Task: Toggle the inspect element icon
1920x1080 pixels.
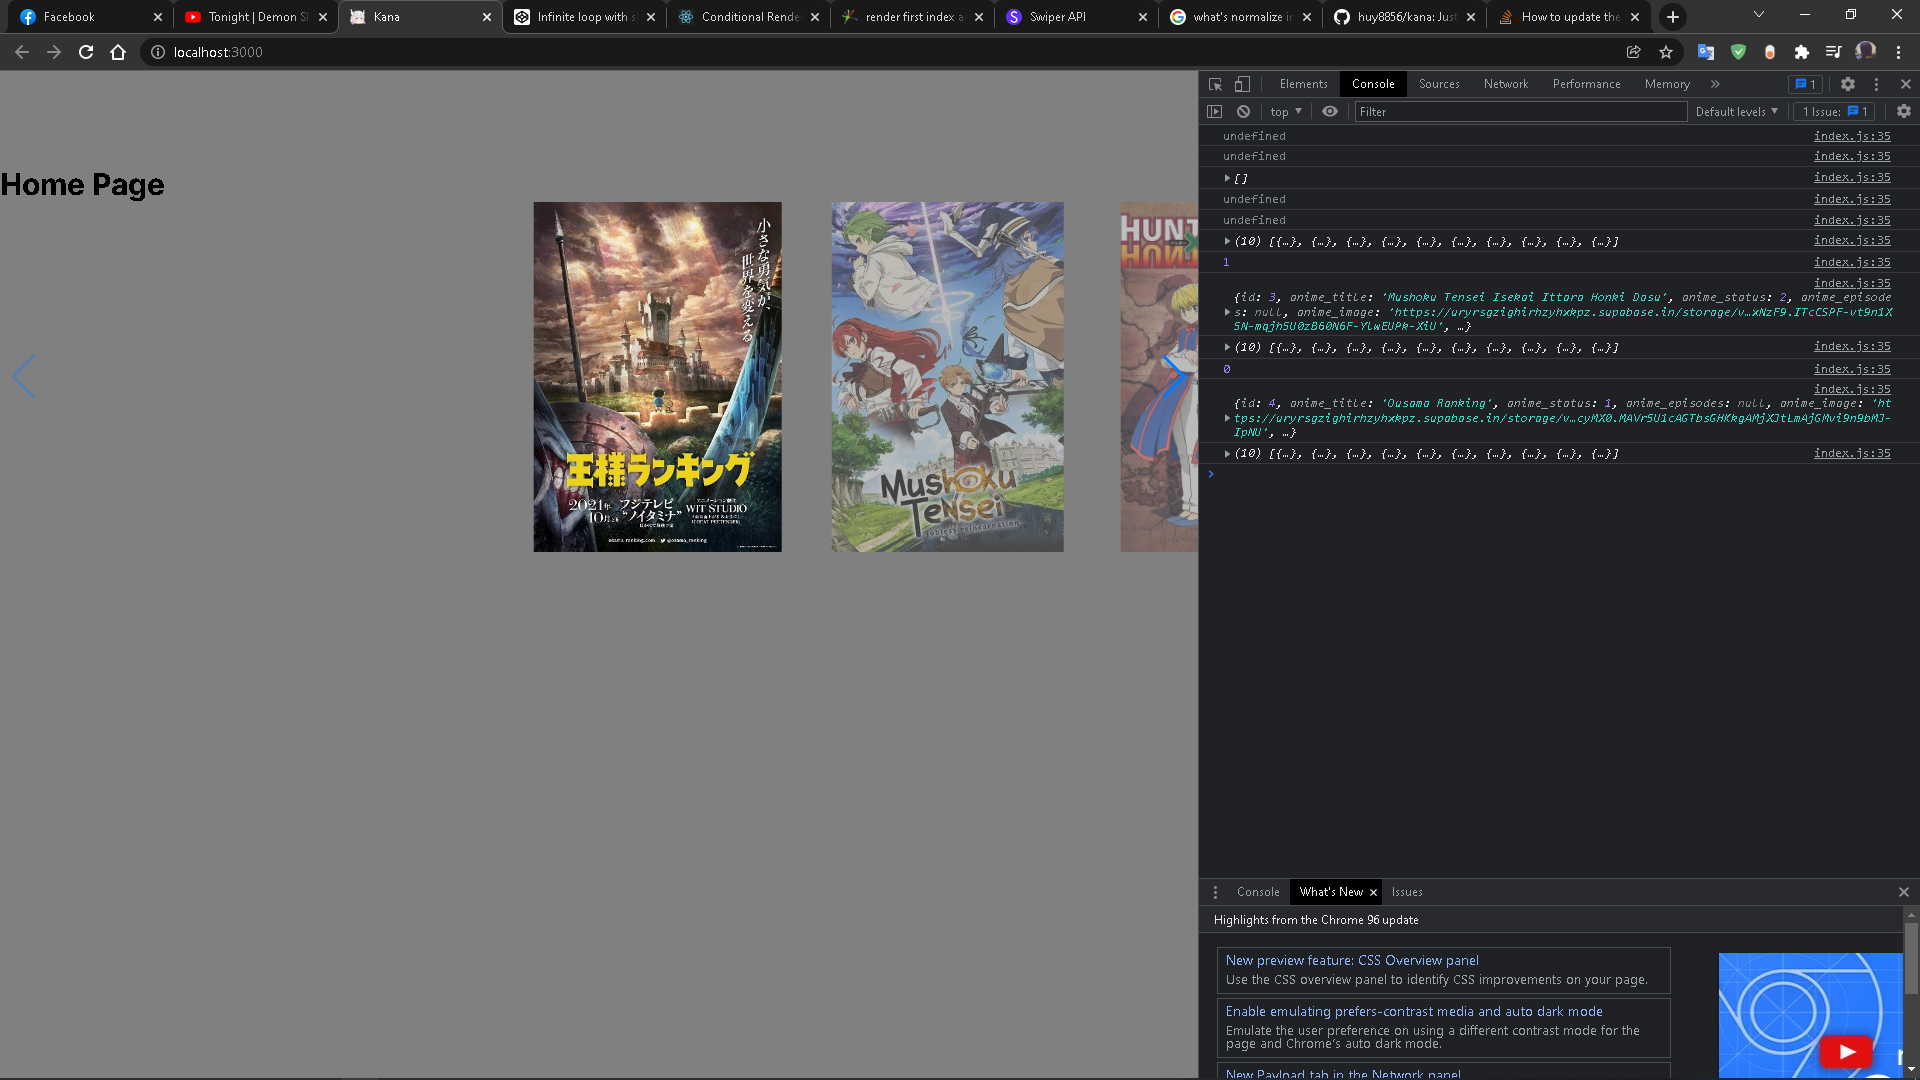Action: click(1216, 83)
